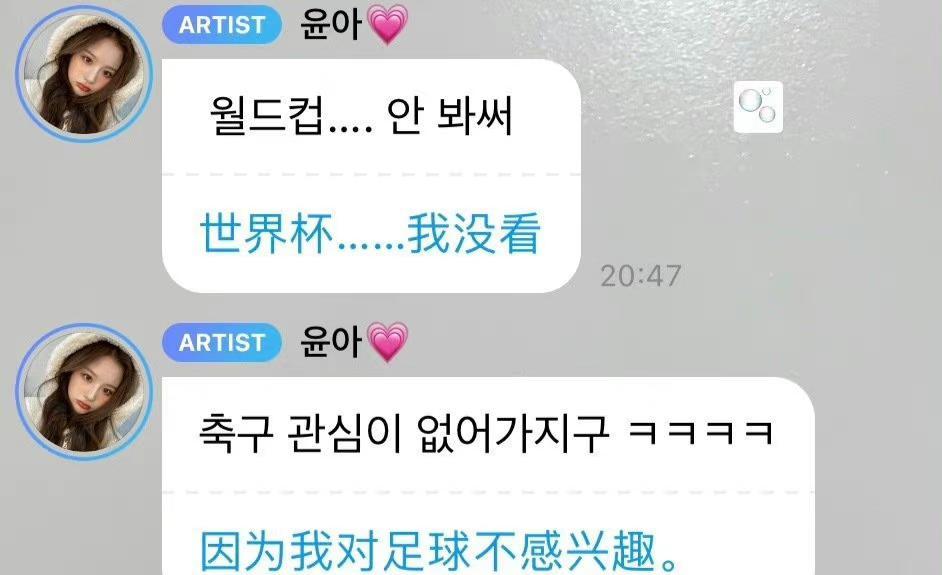Image resolution: width=942 pixels, height=575 pixels.
Task: Tap the pink heart beside the second 윤아 name
Action: click(387, 342)
